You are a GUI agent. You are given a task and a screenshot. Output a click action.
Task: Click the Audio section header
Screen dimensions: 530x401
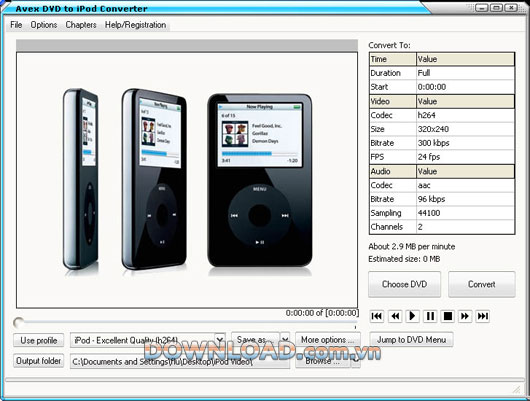[x=393, y=171]
